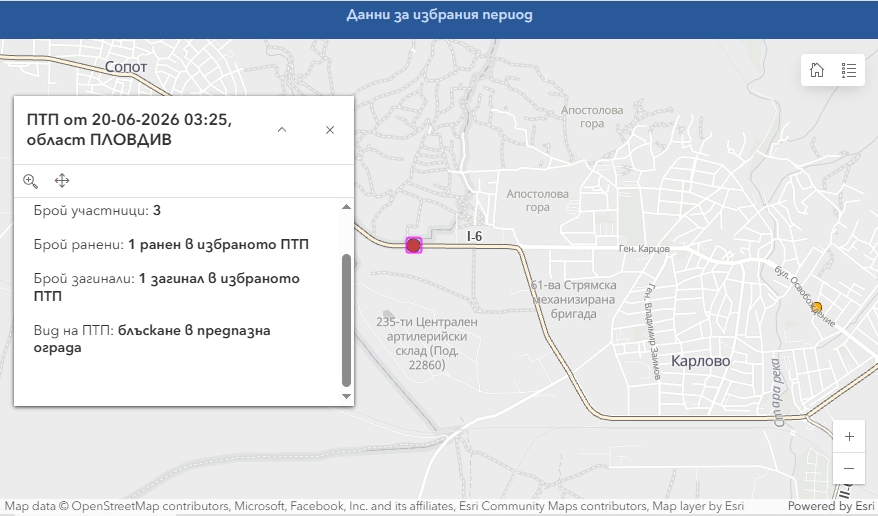Screen dimensions: 878x516
Task: Select the red accident marker on I-6
Action: pyautogui.click(x=413, y=245)
